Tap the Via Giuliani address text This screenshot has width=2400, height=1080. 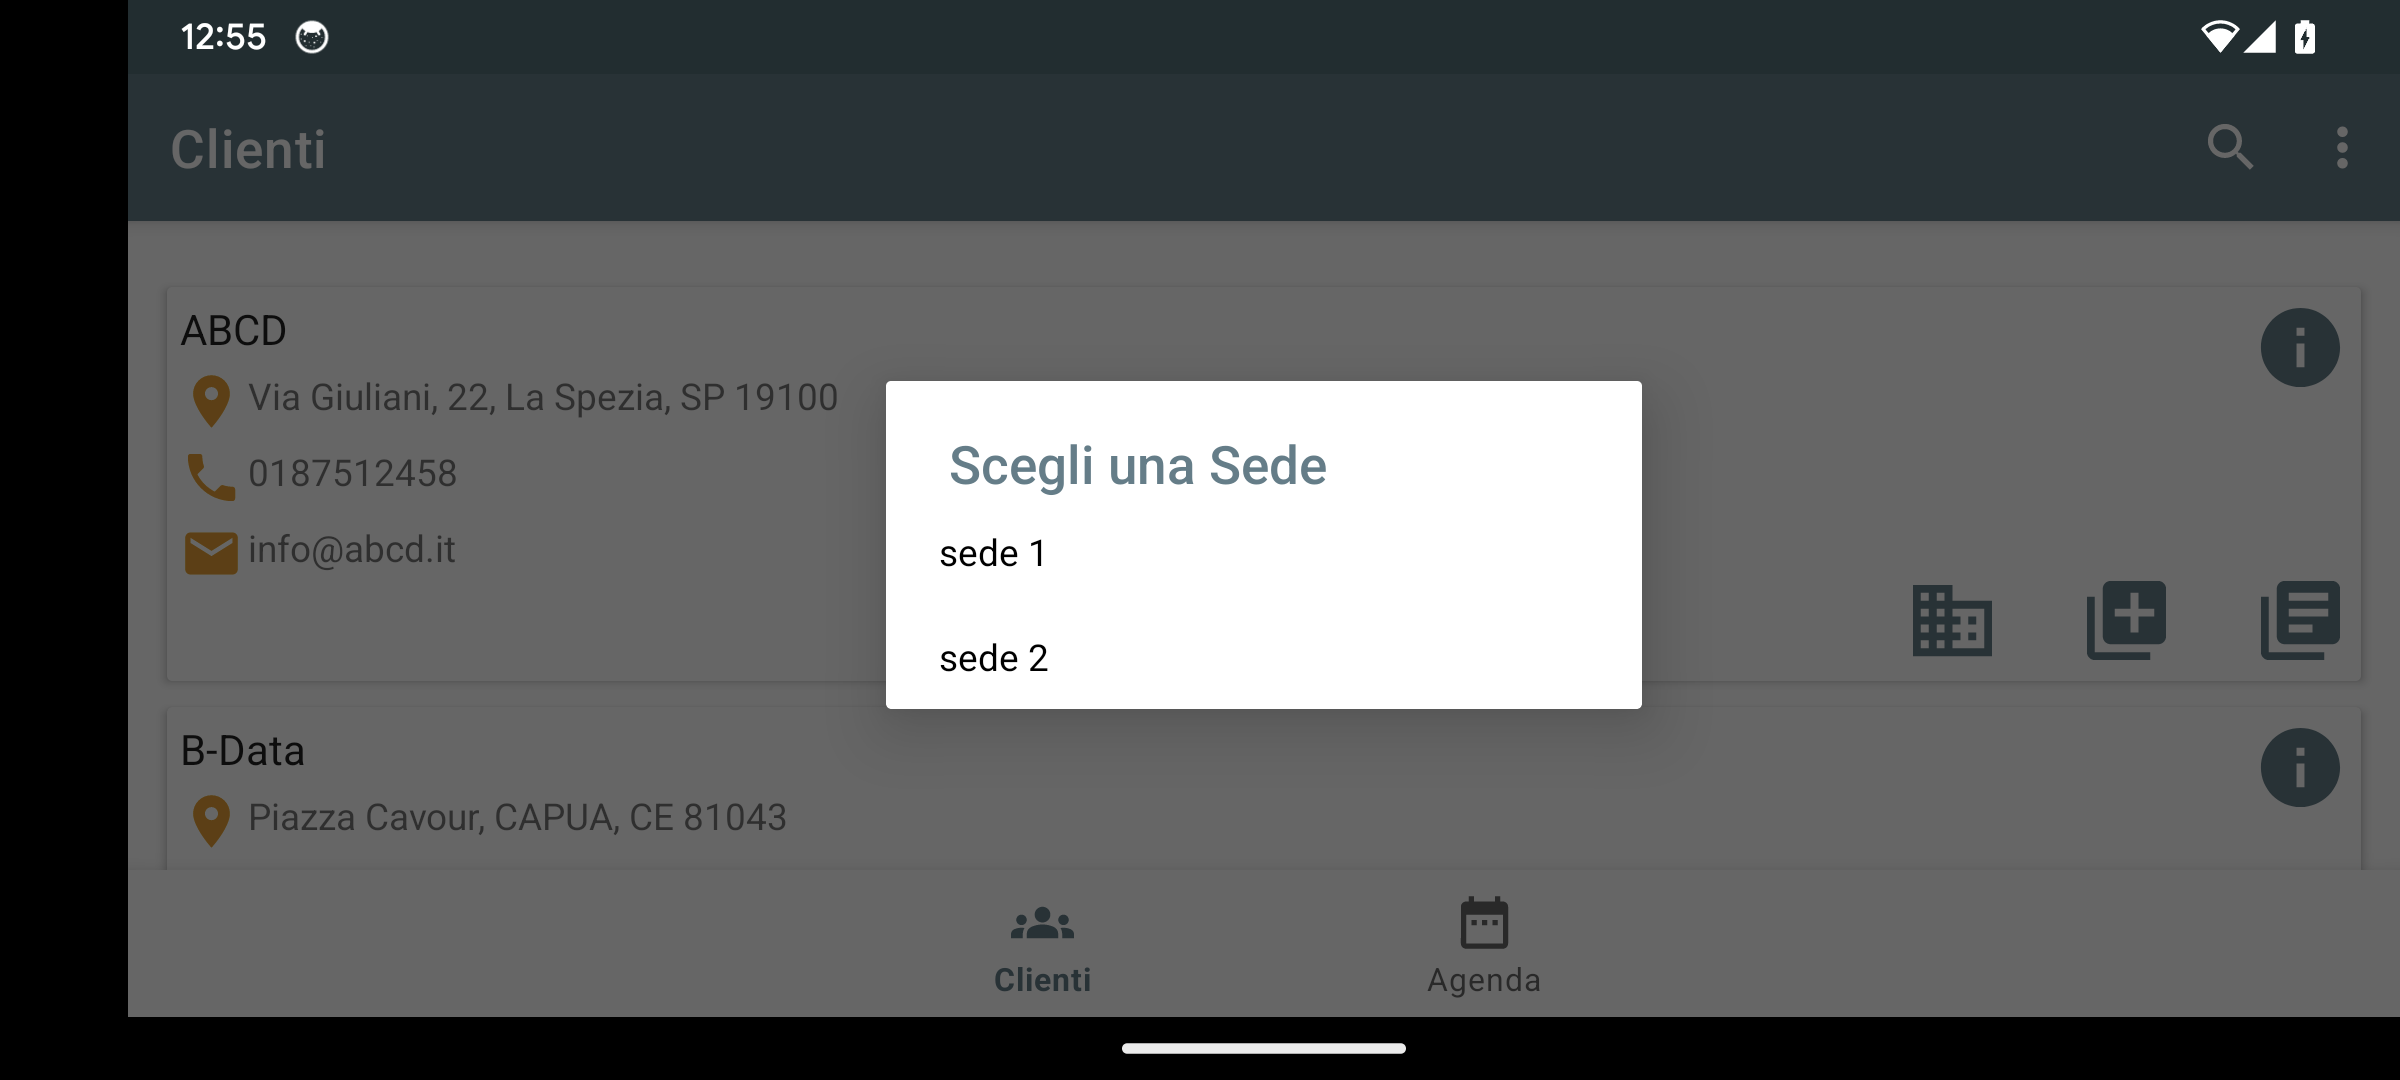[x=542, y=398]
